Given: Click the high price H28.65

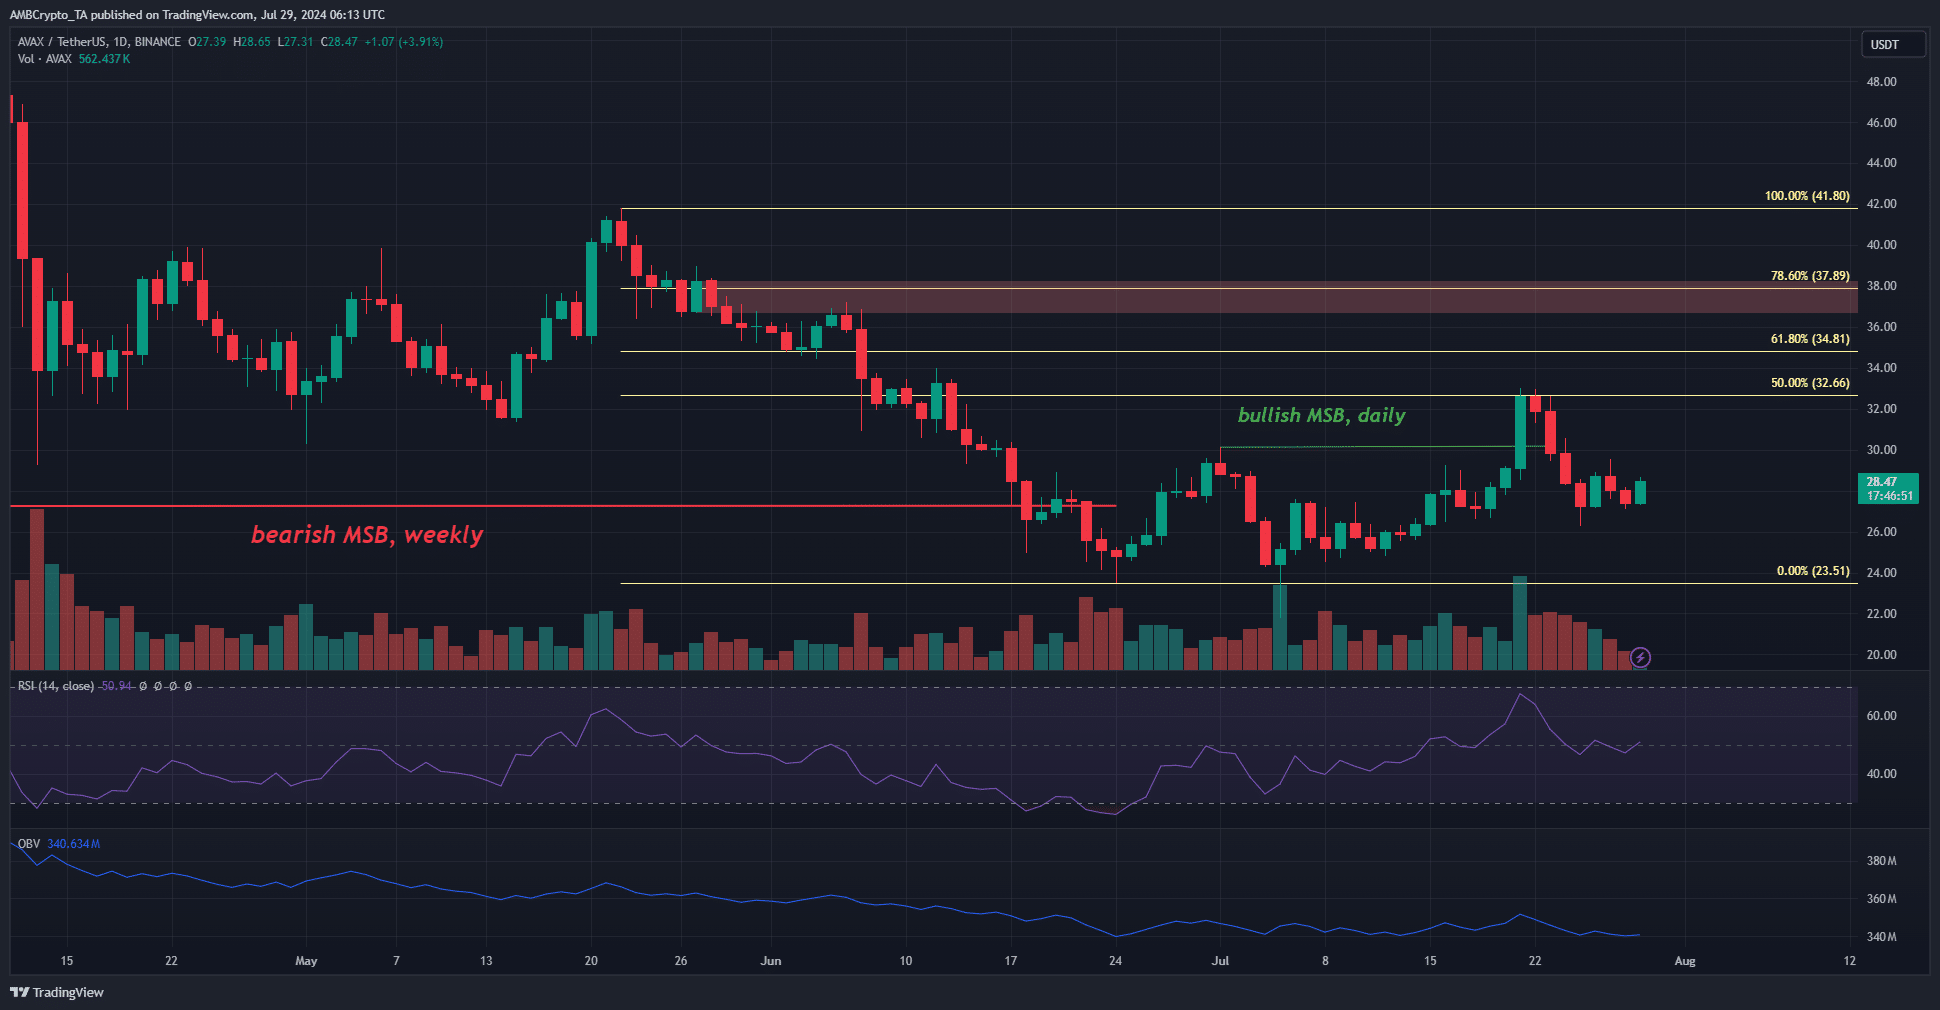Looking at the screenshot, I should pyautogui.click(x=252, y=42).
